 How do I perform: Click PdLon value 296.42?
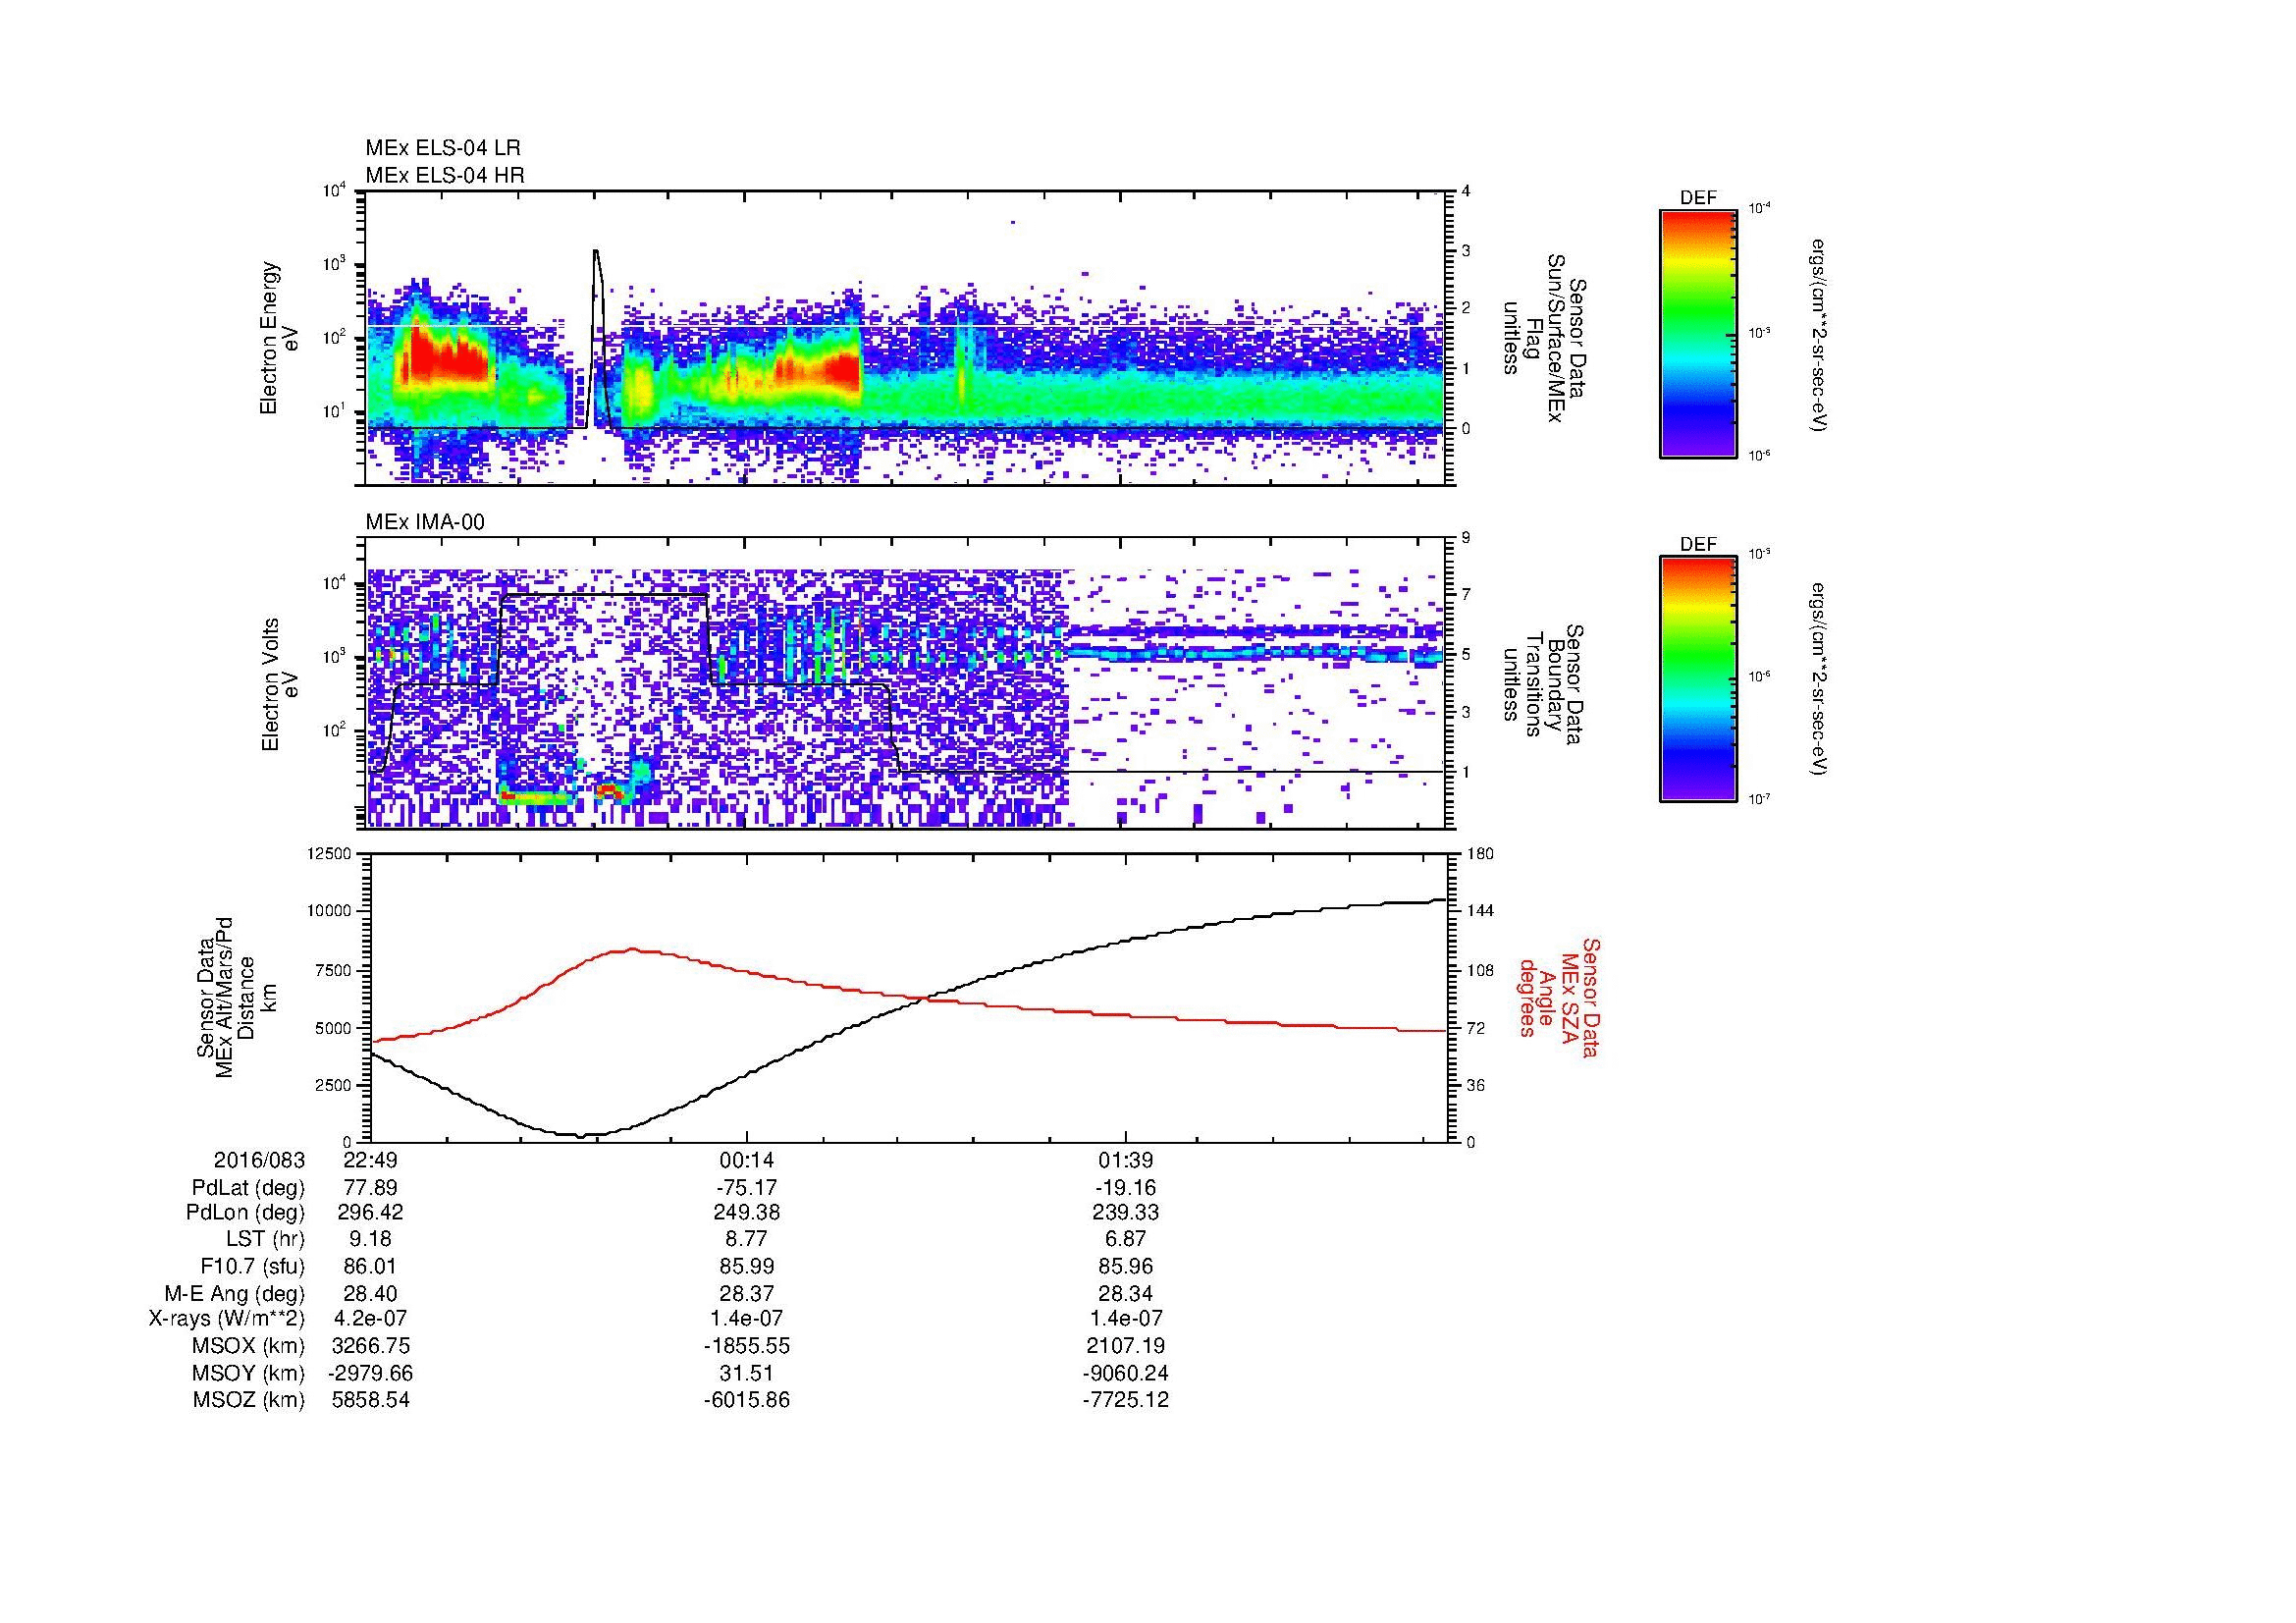click(x=371, y=1213)
